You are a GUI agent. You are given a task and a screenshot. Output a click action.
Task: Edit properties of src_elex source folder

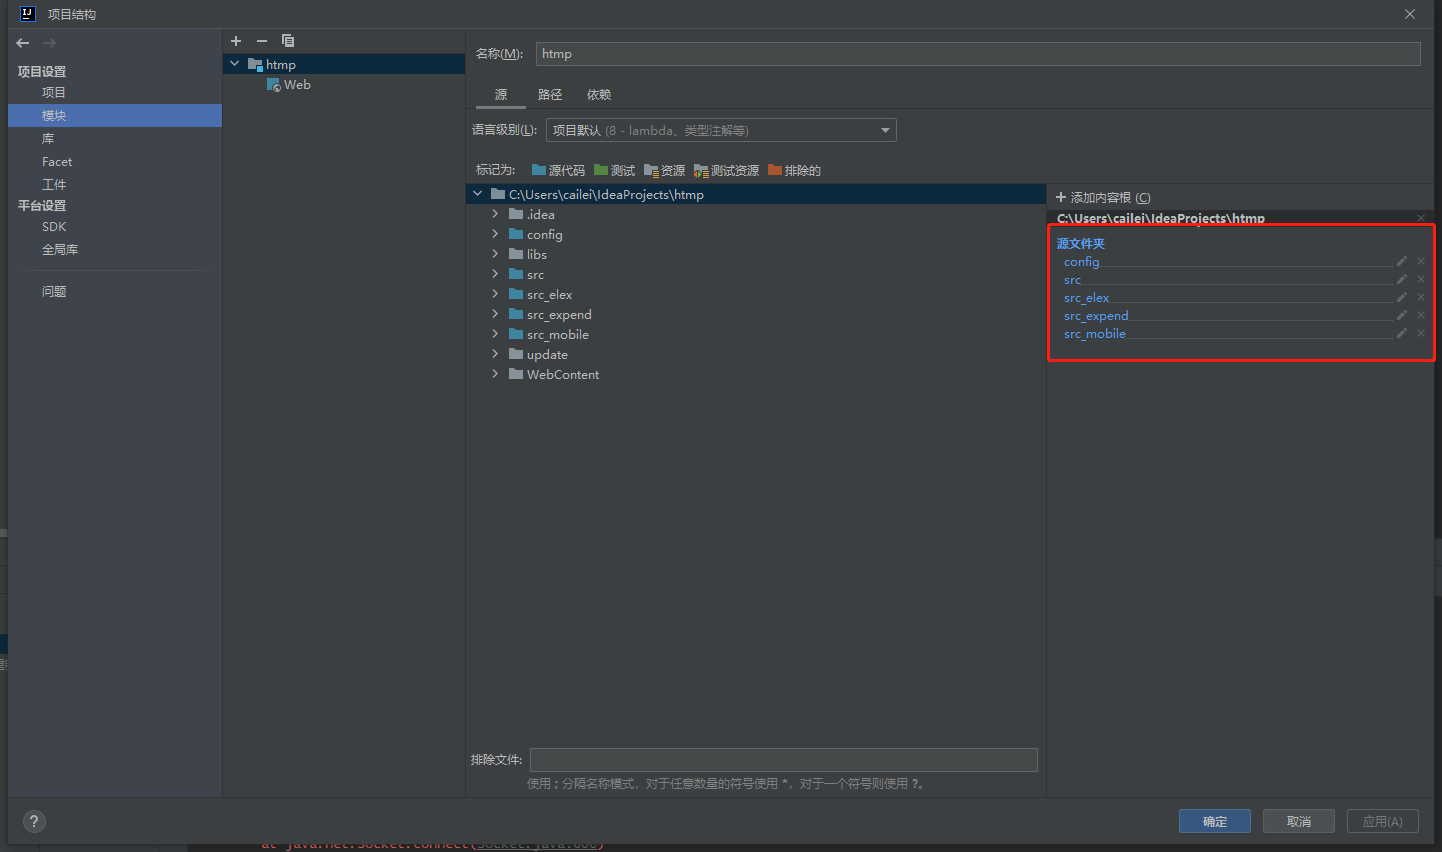pyautogui.click(x=1402, y=298)
